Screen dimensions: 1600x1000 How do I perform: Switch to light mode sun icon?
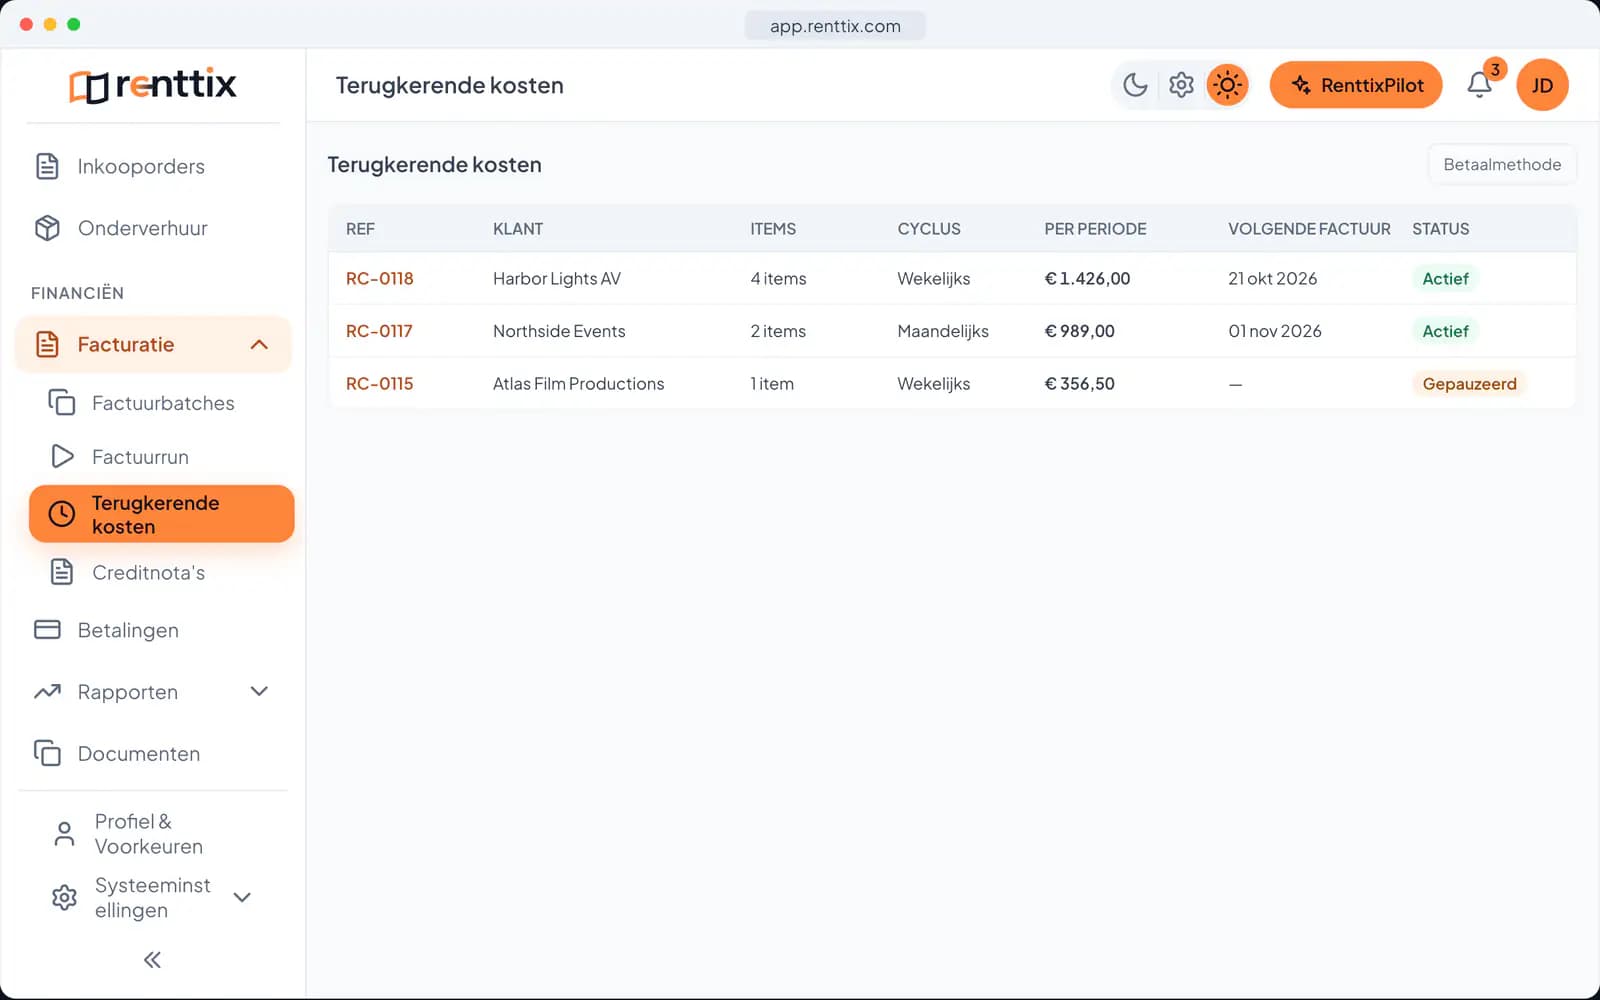tap(1227, 85)
